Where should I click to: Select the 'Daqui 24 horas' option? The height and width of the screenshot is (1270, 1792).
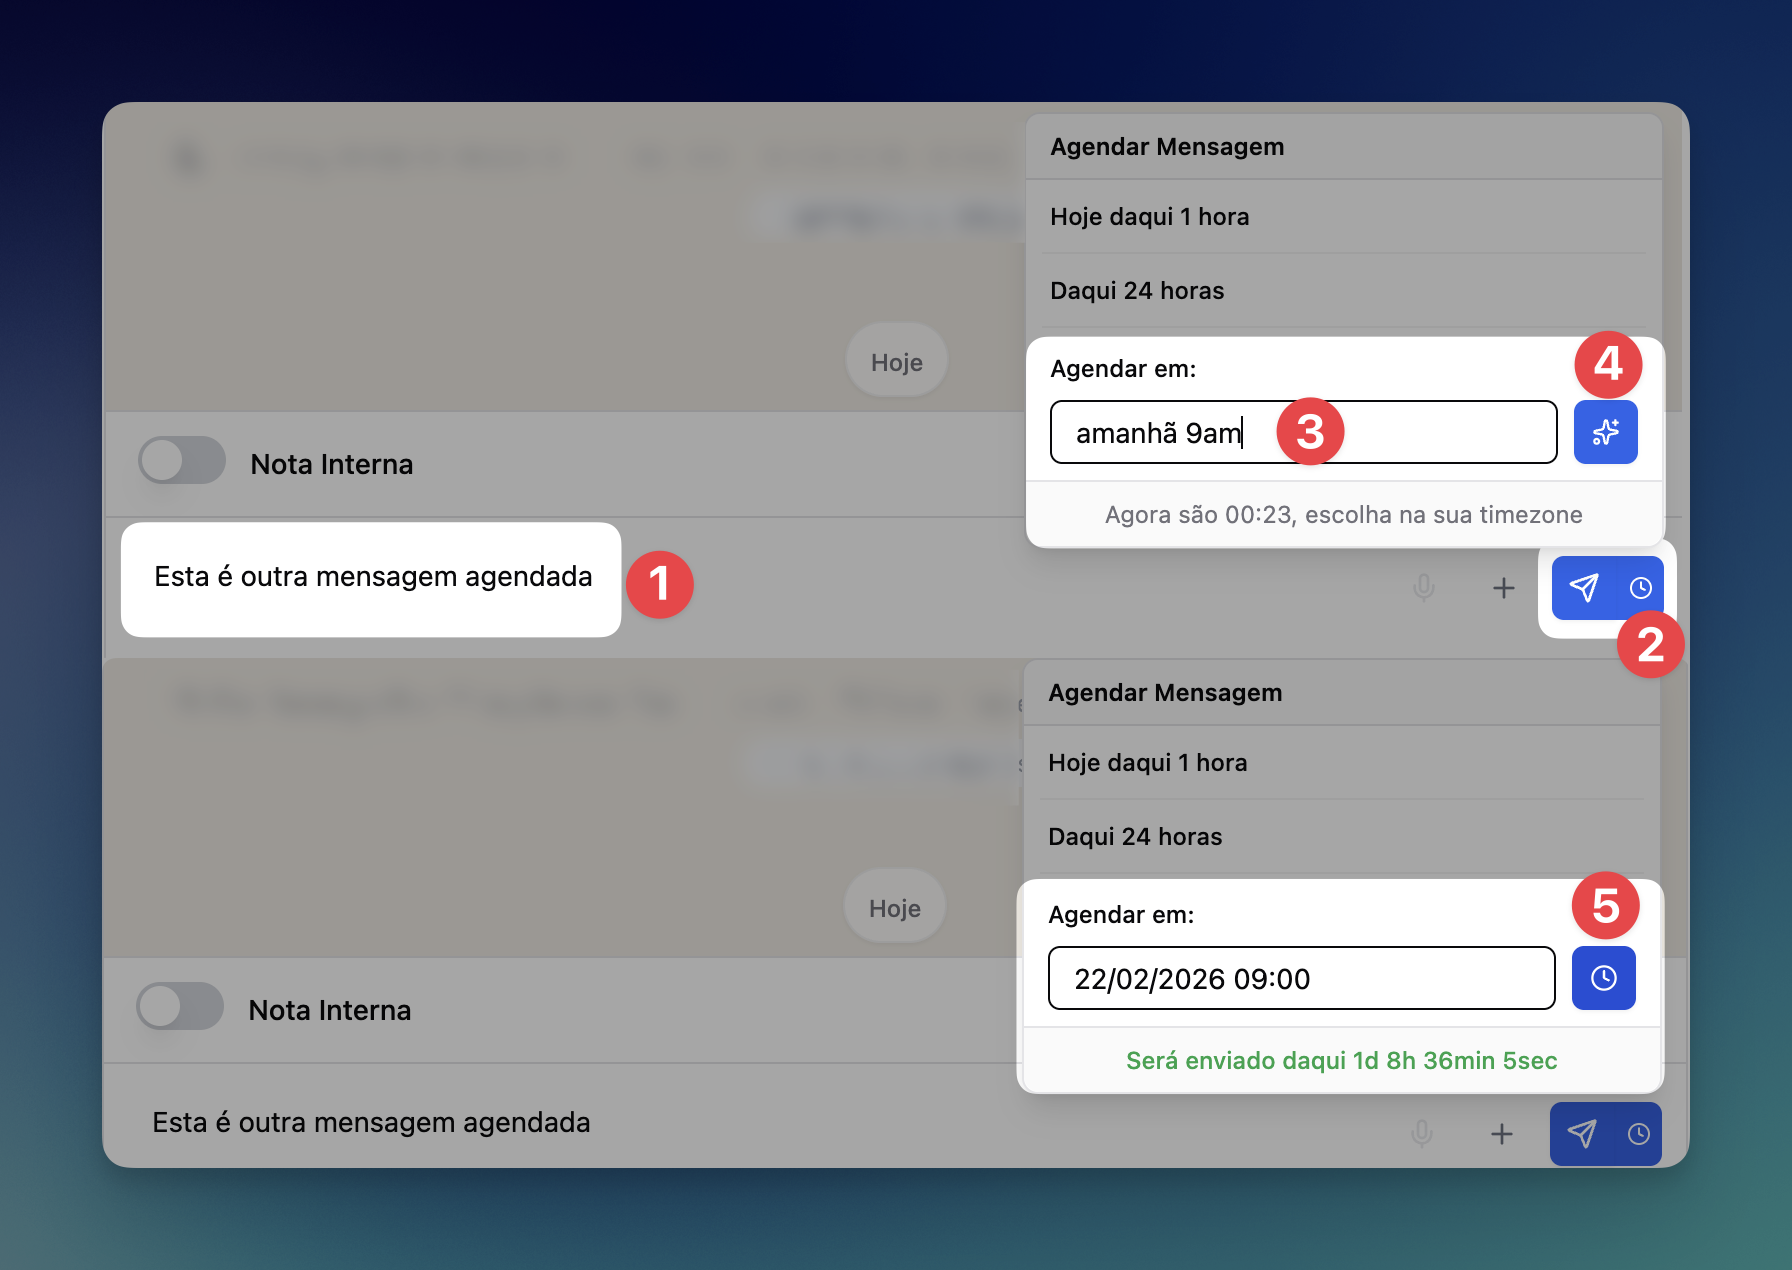[1137, 291]
